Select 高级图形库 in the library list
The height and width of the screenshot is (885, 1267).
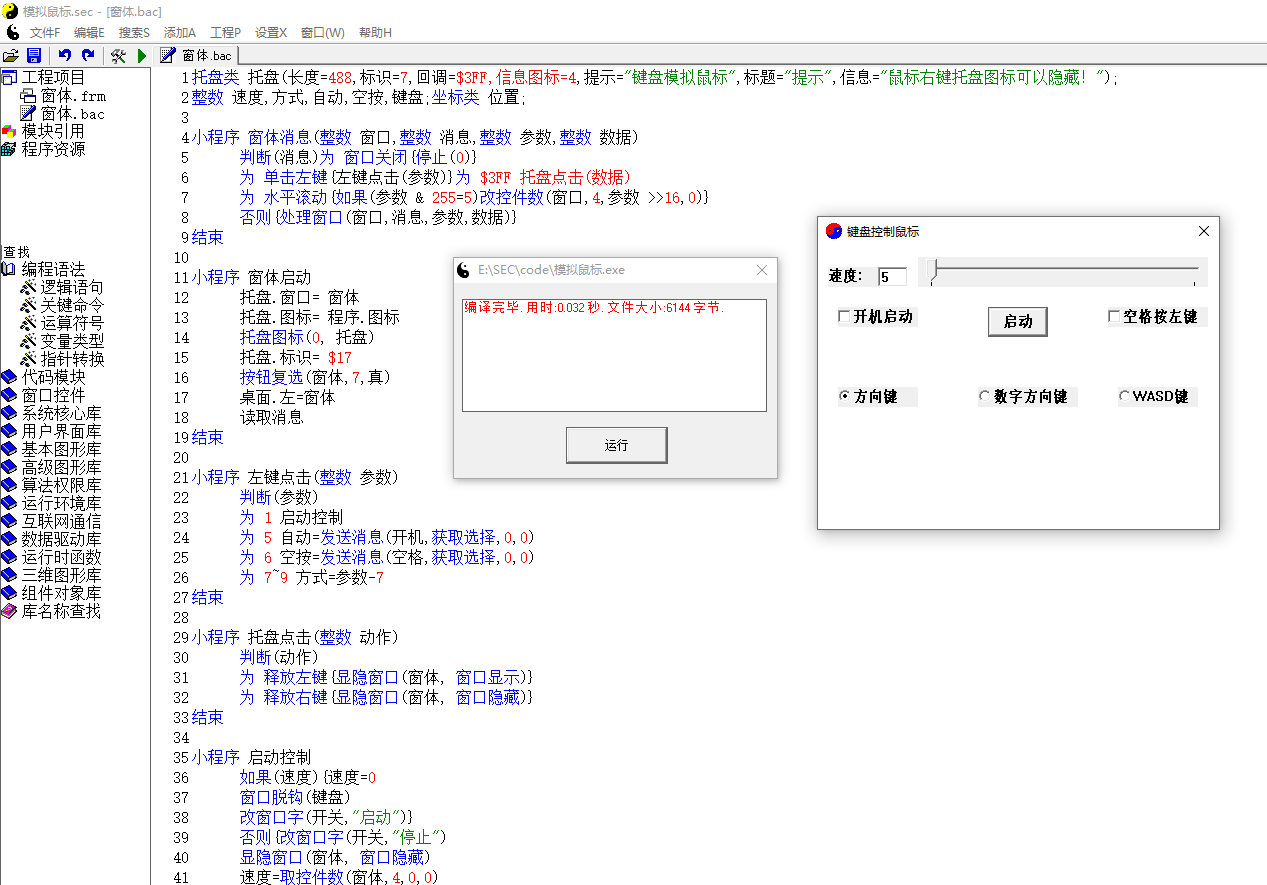(x=61, y=467)
